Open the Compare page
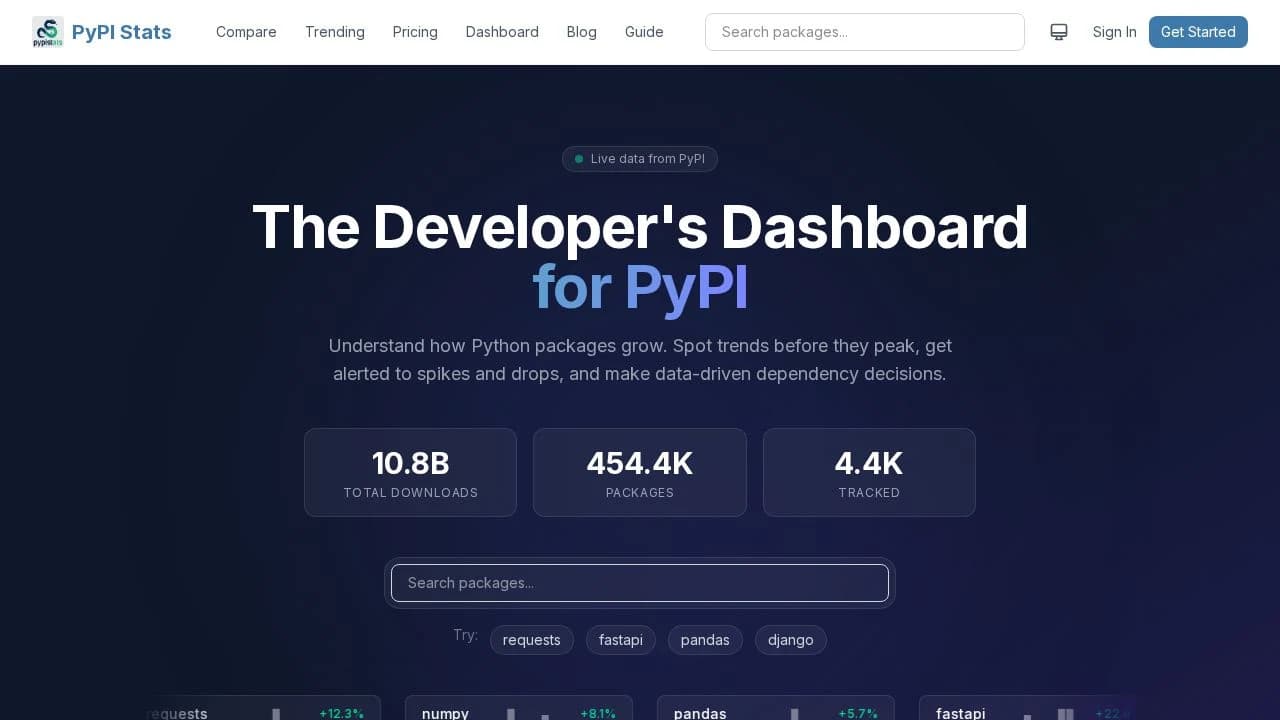Viewport: 1280px width, 720px height. coord(246,32)
